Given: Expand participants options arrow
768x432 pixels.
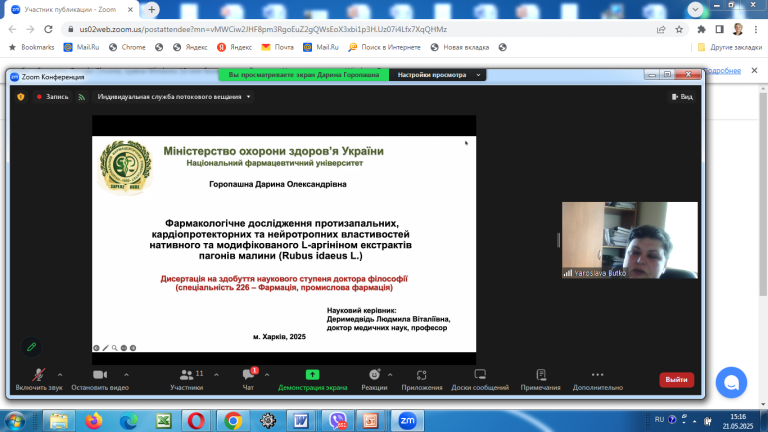Looking at the screenshot, I should click(x=216, y=375).
